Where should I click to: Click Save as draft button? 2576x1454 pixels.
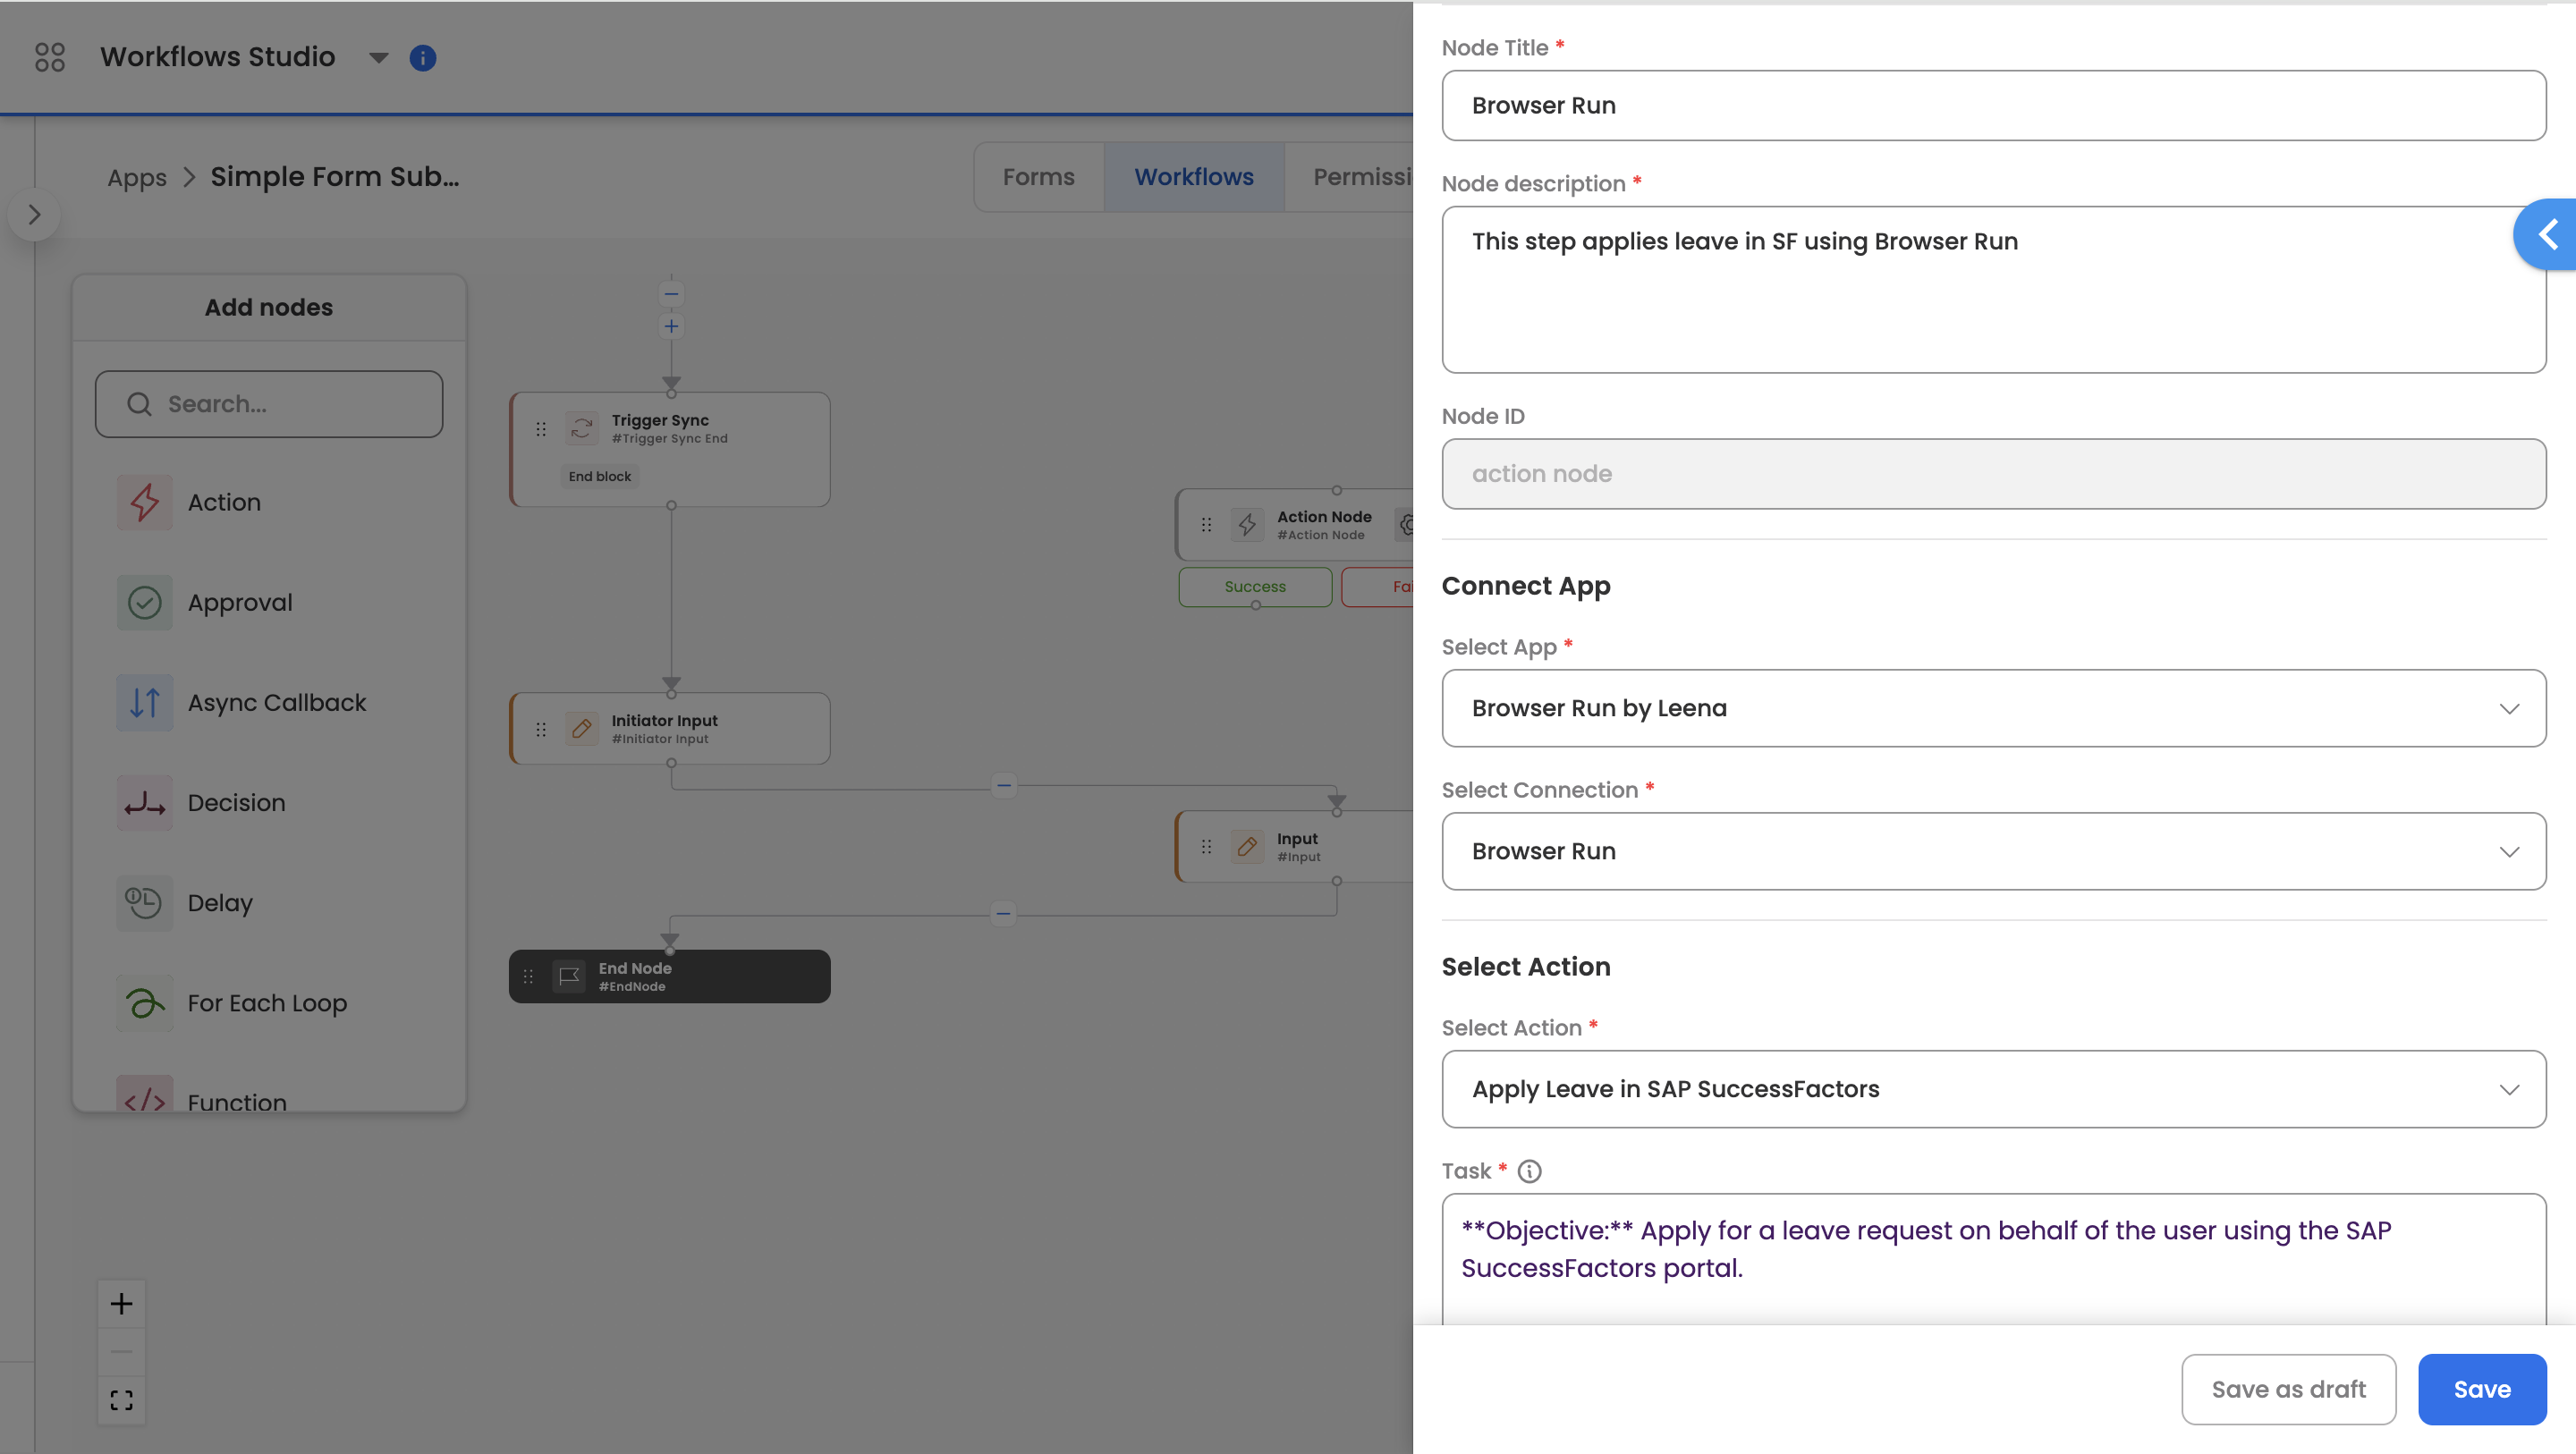(2288, 1389)
